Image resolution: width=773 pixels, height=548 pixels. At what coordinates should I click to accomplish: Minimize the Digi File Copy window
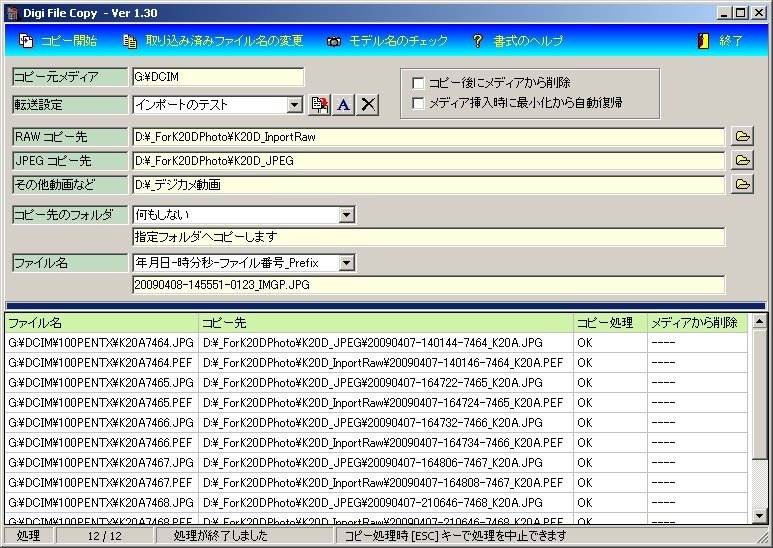[723, 13]
